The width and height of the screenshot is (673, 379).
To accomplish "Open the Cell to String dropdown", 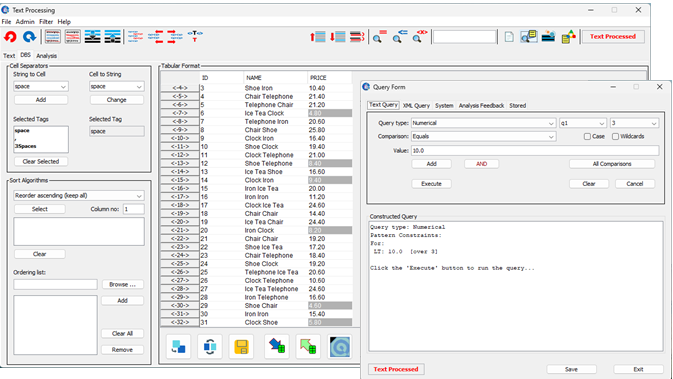I will [117, 86].
